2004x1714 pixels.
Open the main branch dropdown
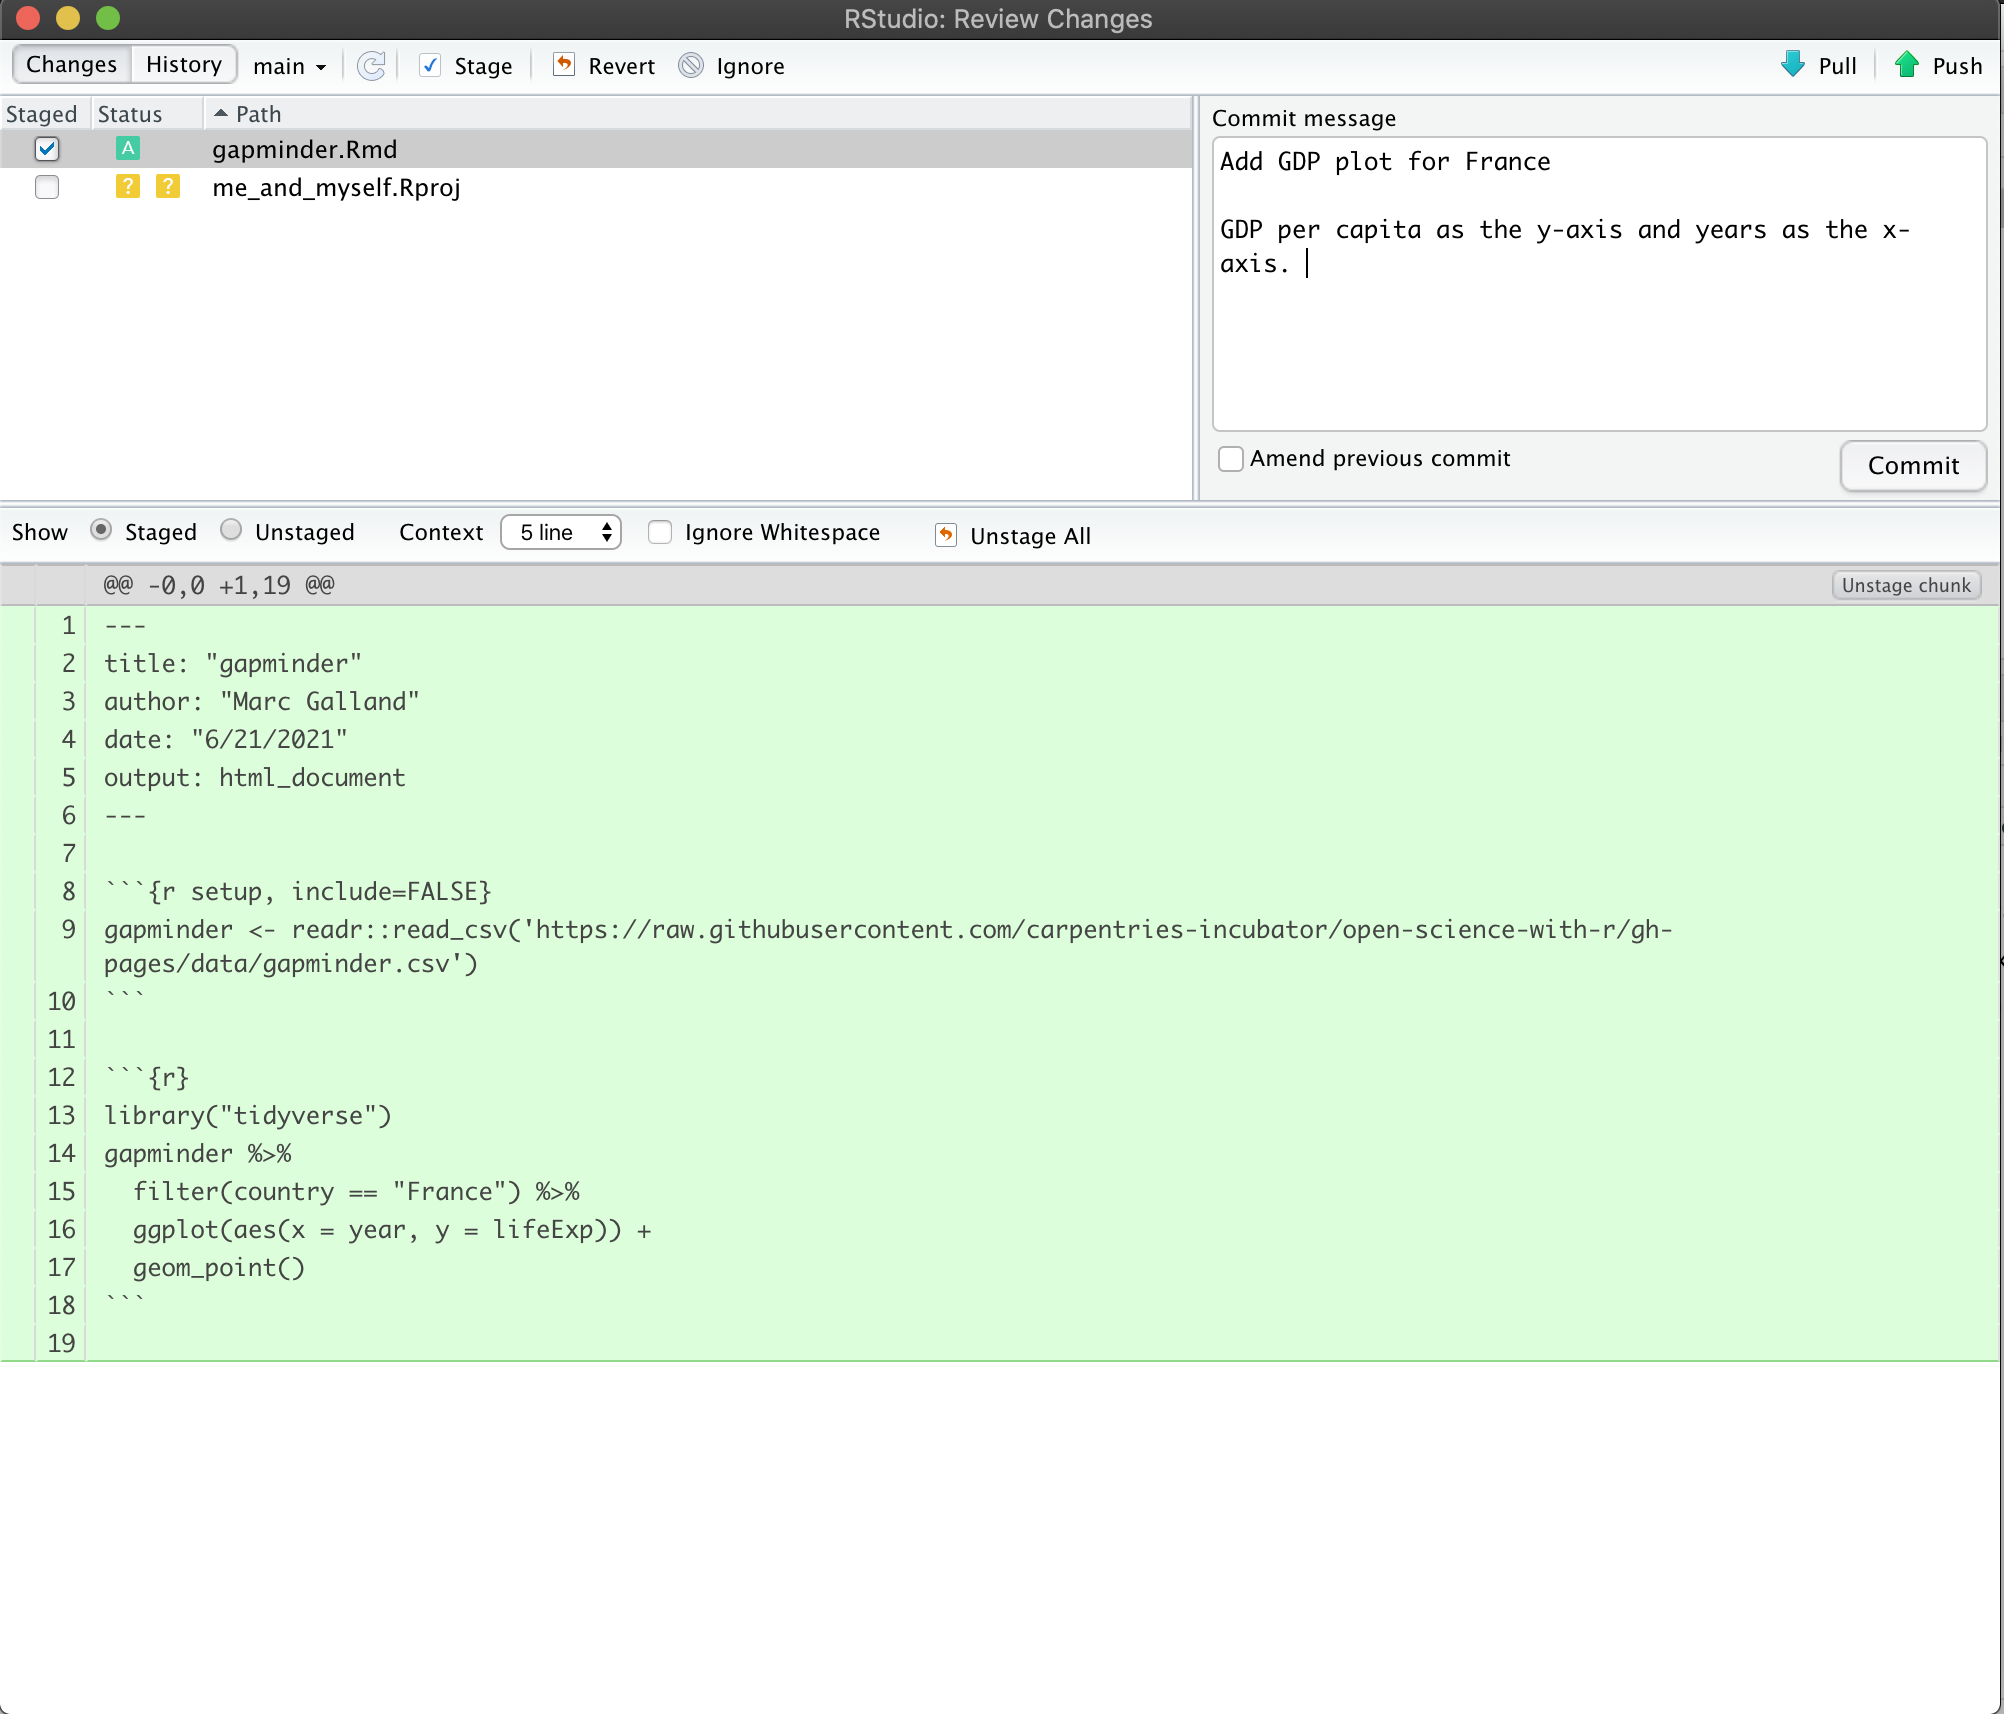(290, 66)
